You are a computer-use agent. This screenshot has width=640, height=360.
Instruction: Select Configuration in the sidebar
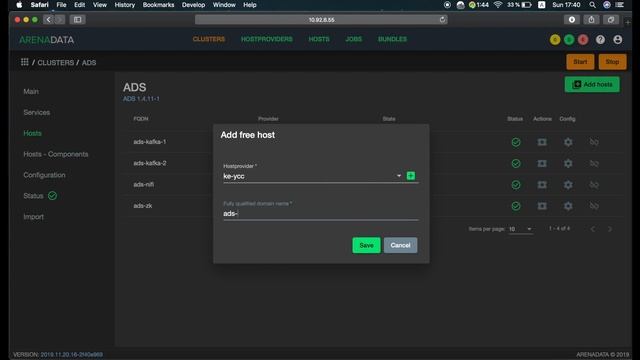coord(44,175)
